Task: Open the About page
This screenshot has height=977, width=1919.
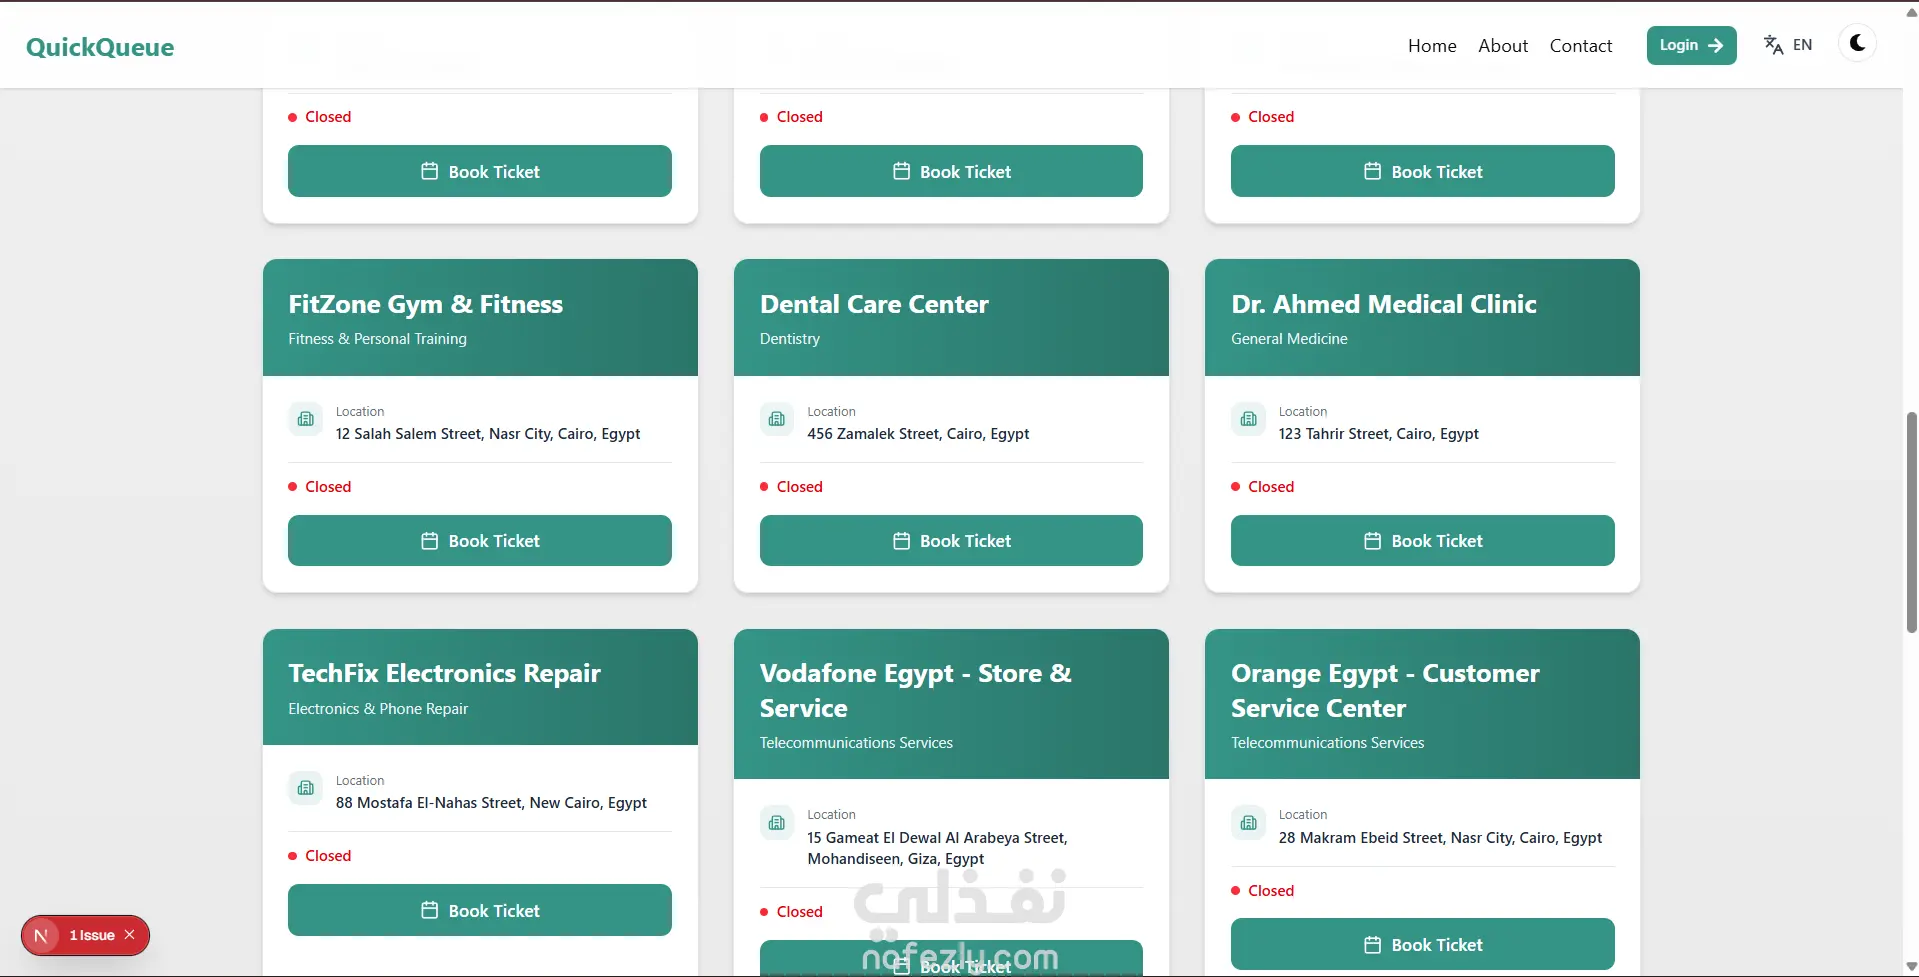Action: coord(1503,46)
